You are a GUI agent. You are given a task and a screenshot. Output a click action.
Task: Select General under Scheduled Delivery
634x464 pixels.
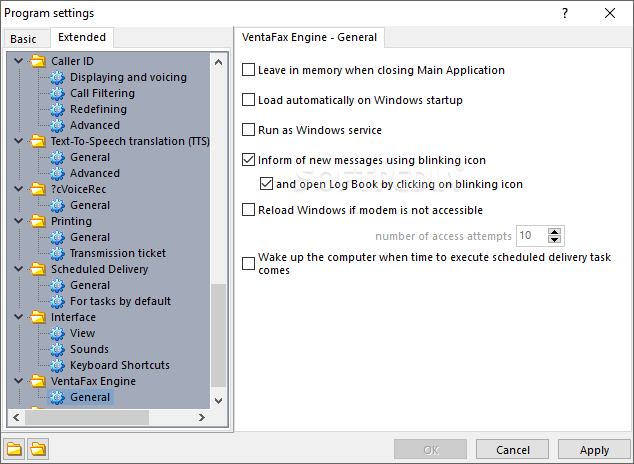90,285
